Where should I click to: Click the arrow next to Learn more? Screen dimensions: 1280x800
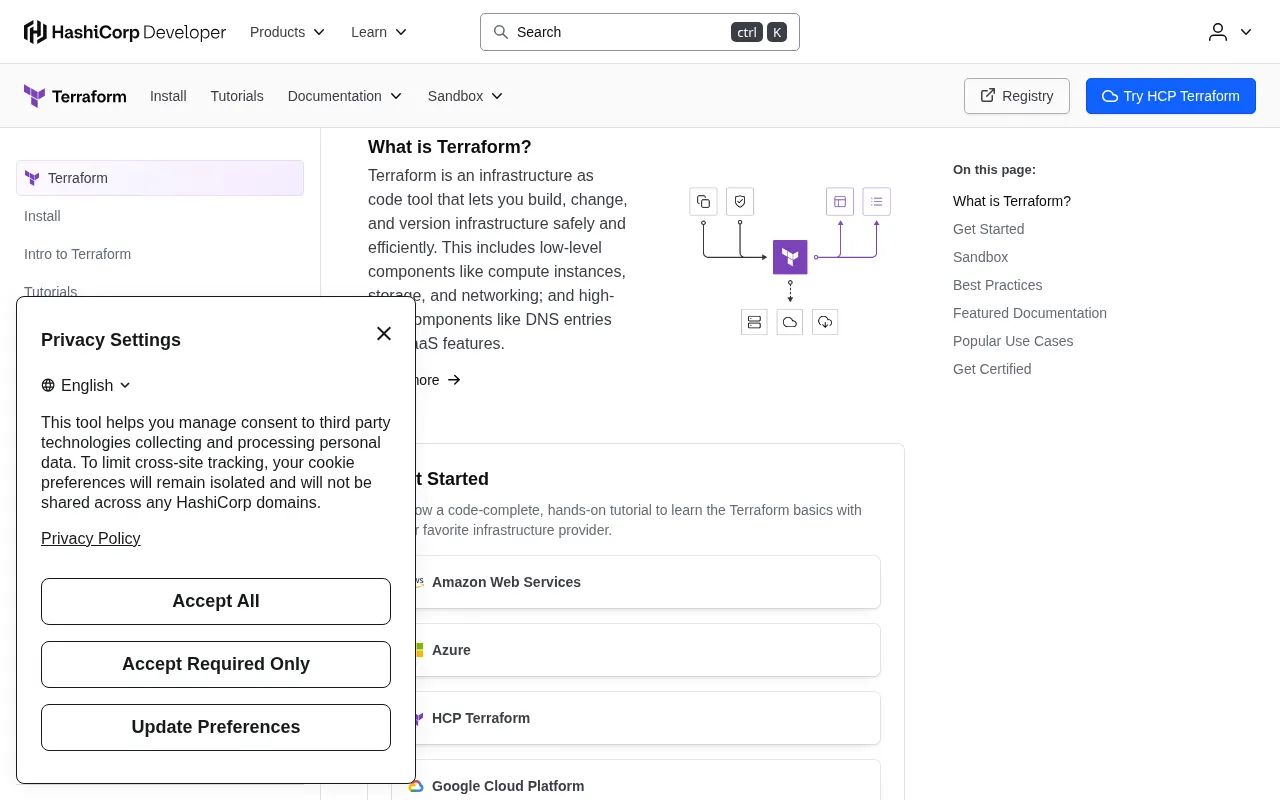click(454, 380)
